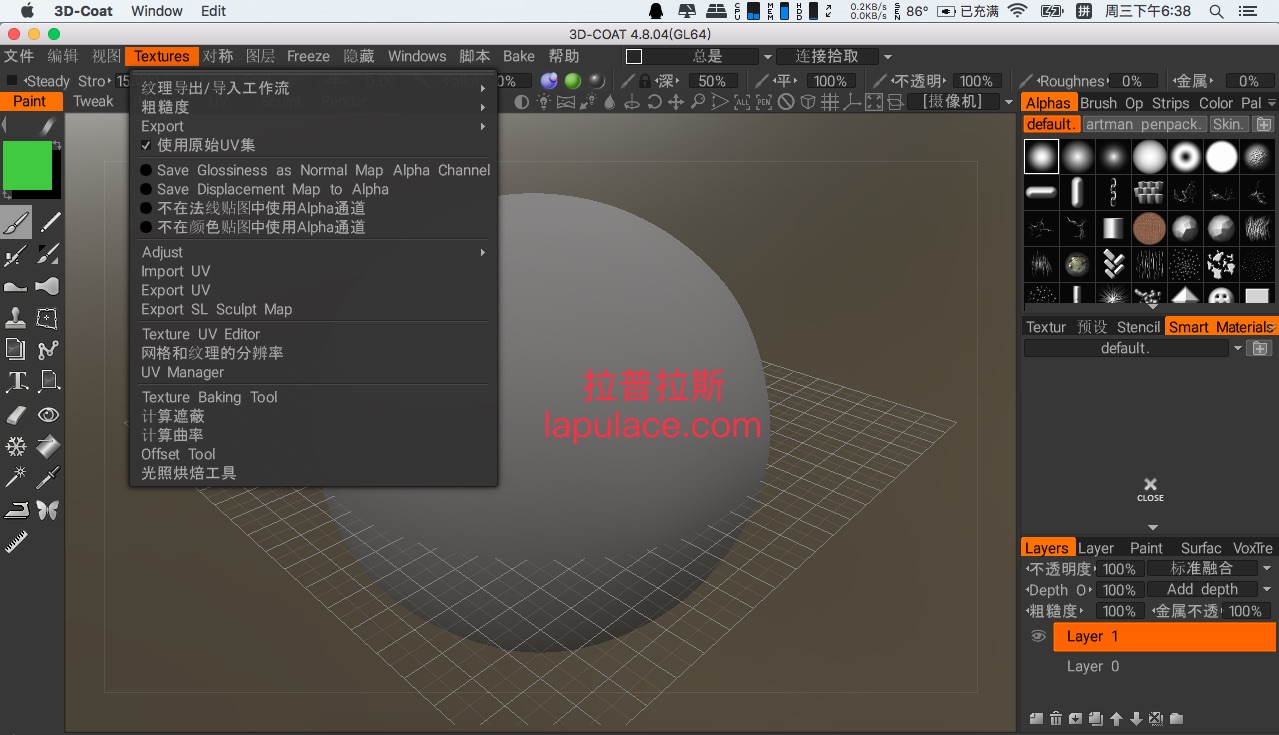Click the Zoom magnifier camera icon
1279x735 pixels.
[698, 102]
